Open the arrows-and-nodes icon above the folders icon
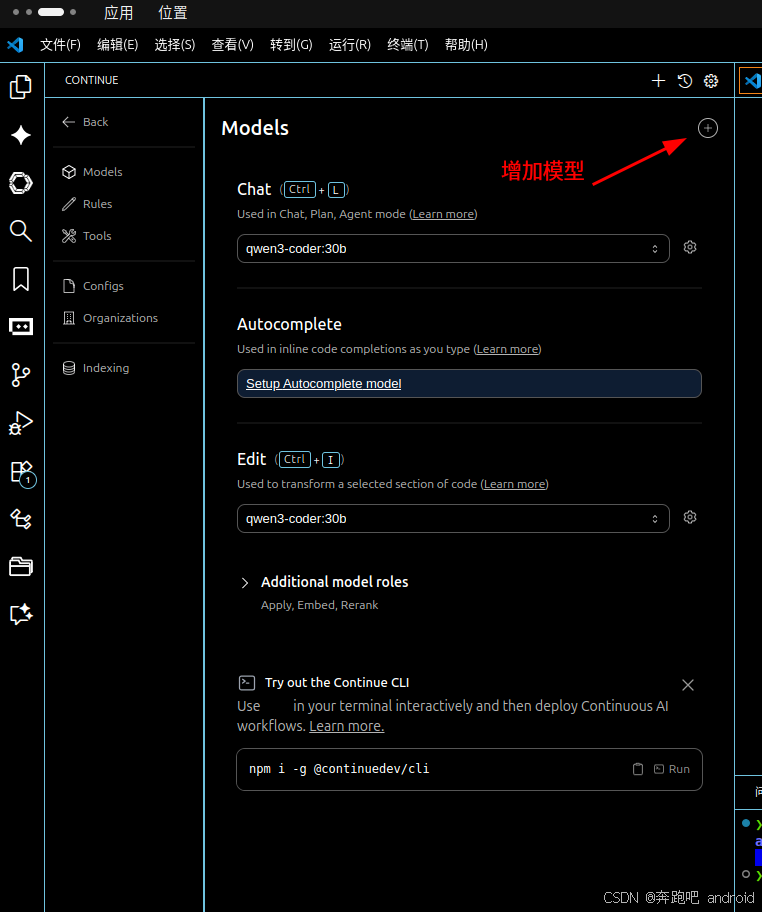 click(21, 519)
